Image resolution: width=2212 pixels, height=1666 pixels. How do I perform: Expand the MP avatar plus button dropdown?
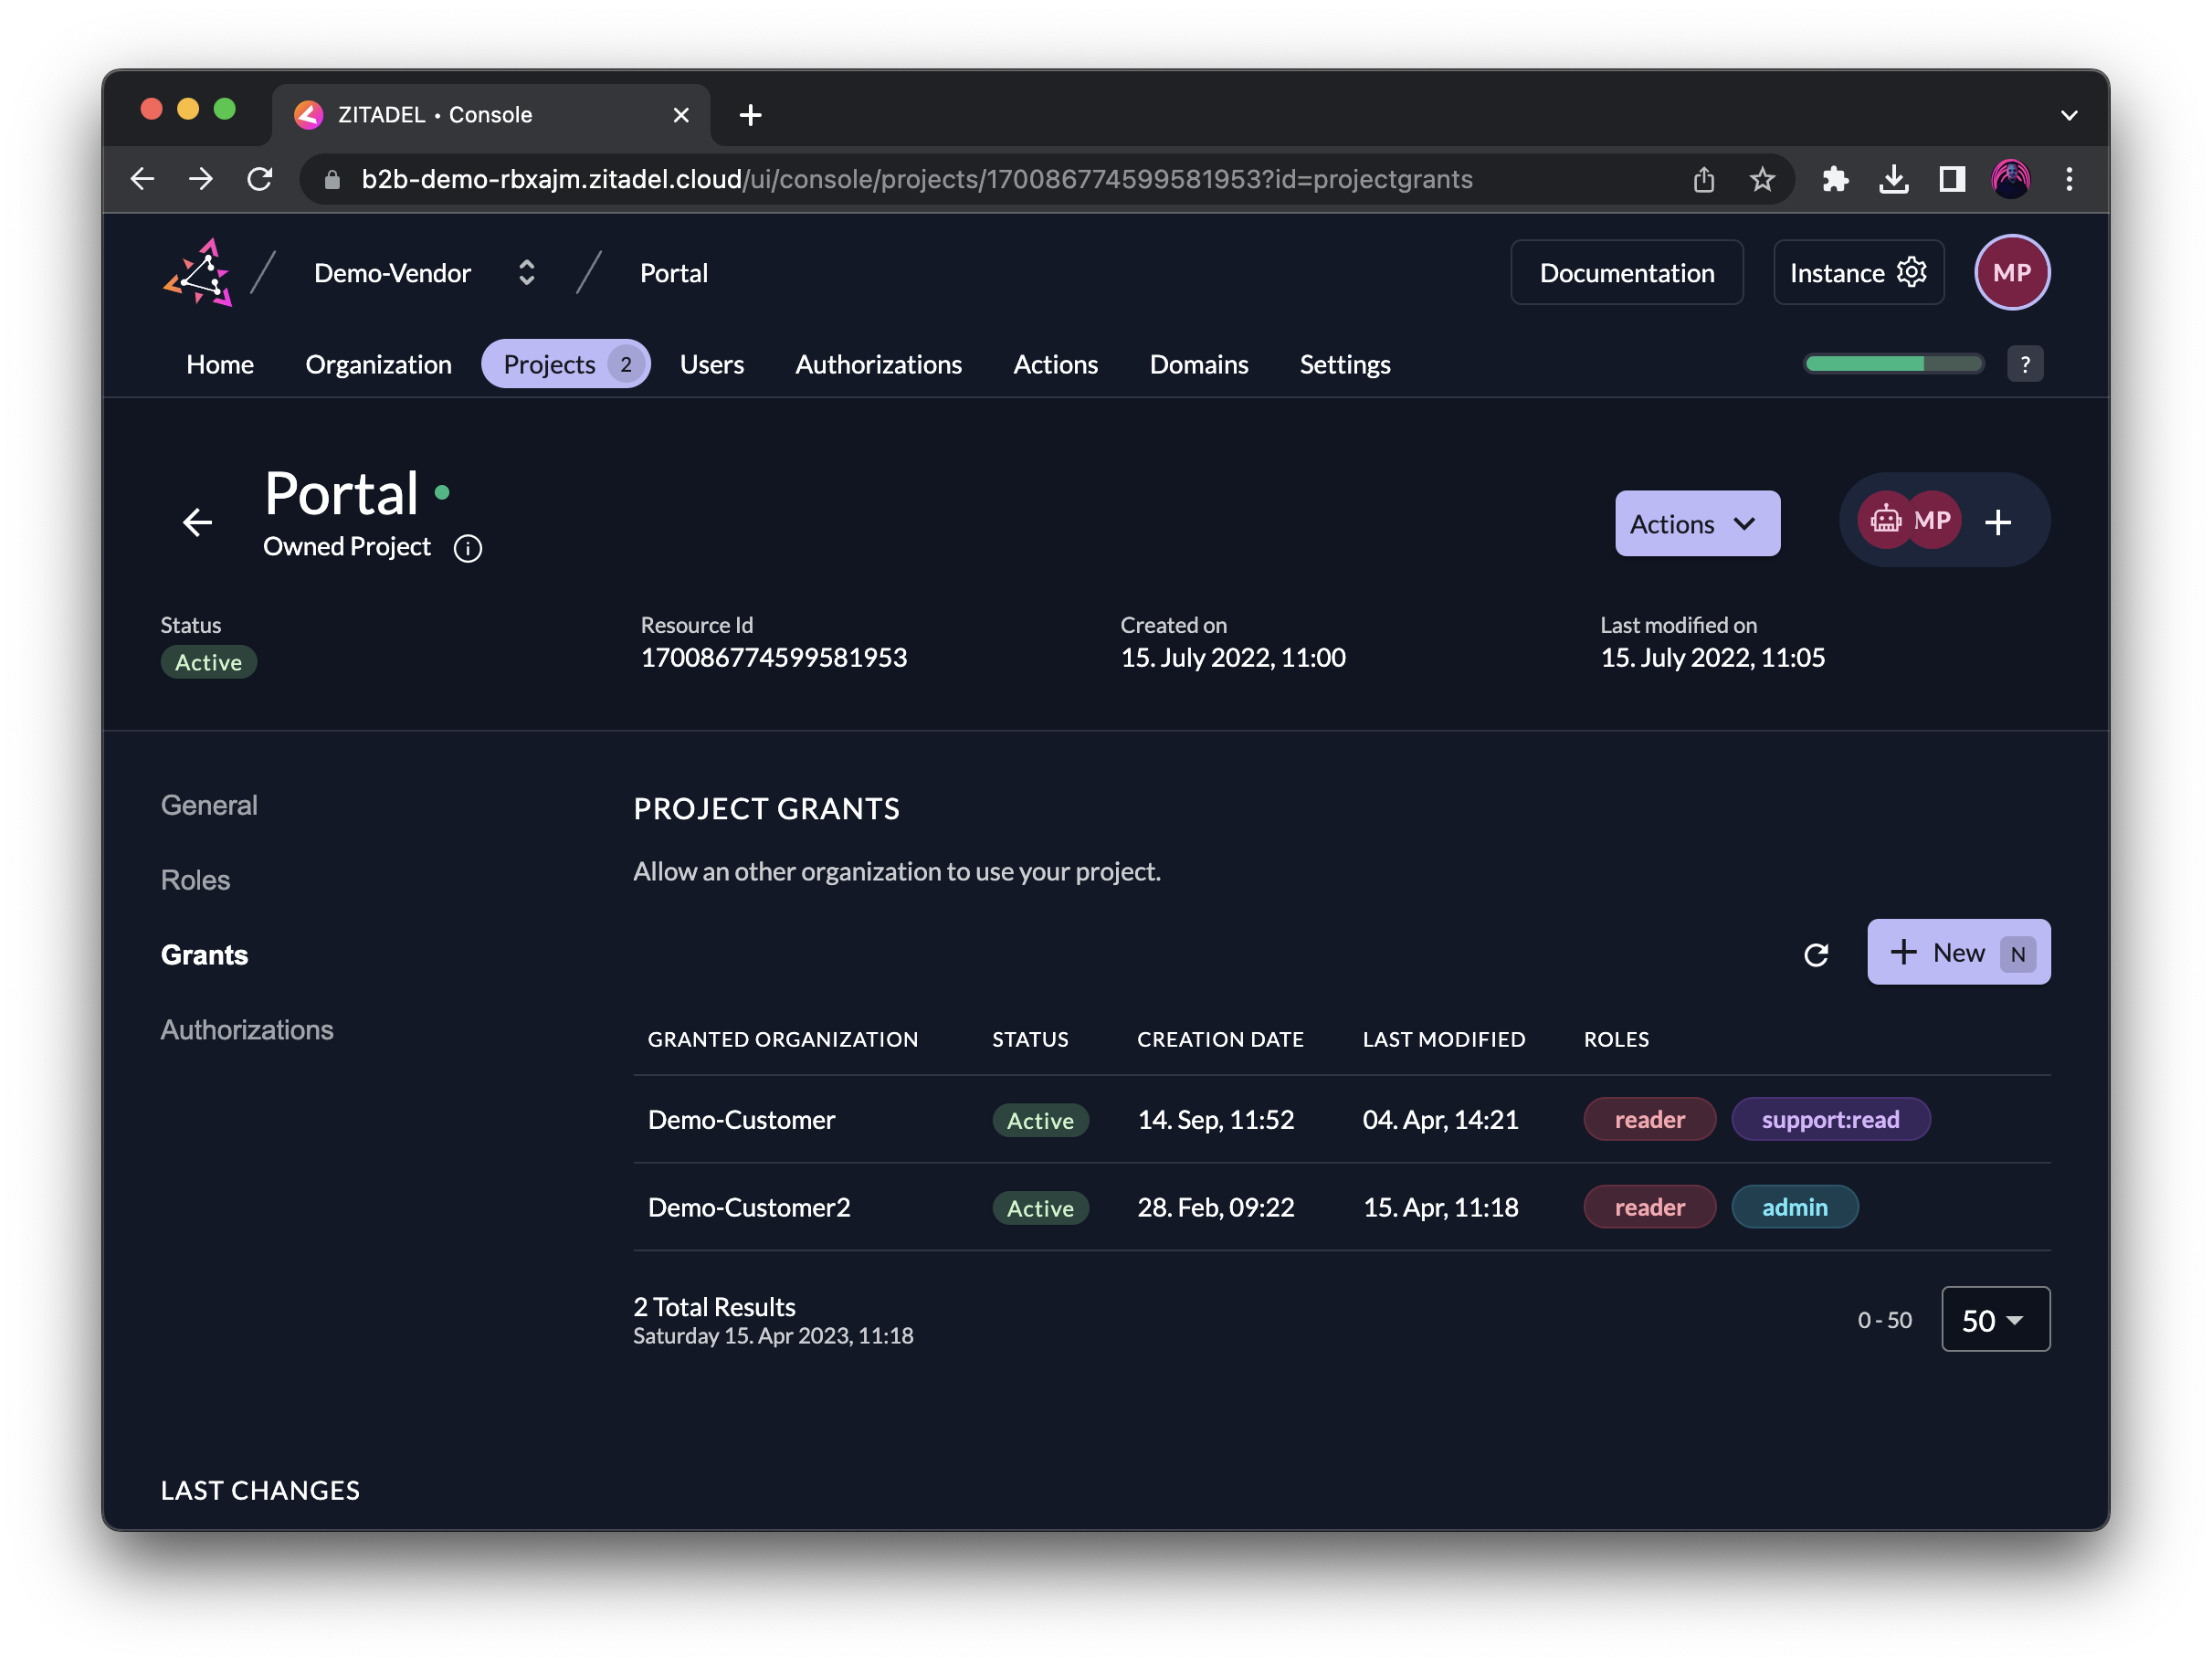1998,522
